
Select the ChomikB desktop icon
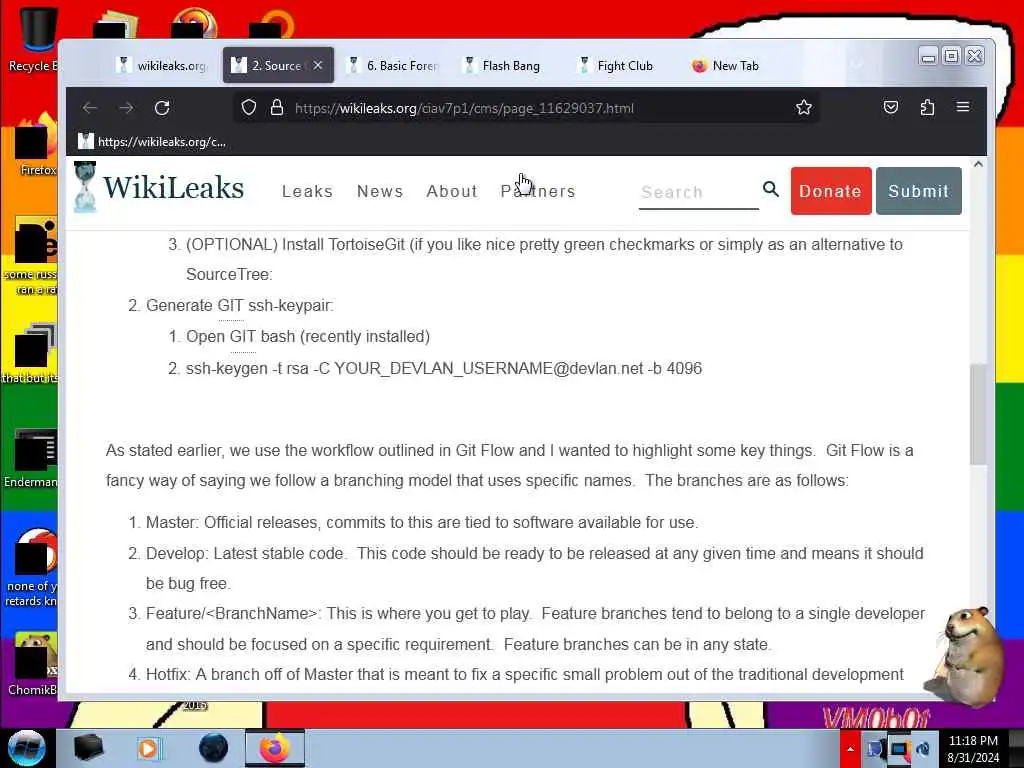[x=31, y=664]
